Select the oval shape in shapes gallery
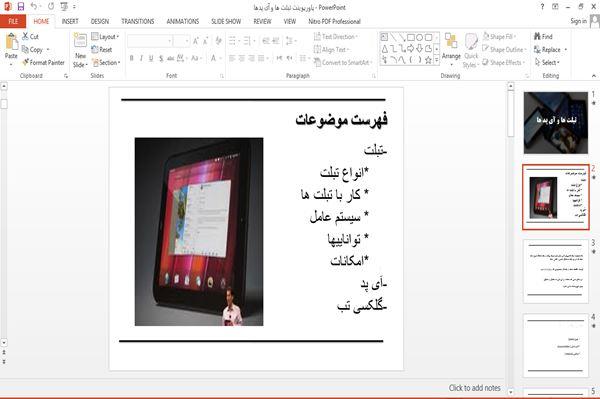Screen dimensions: 600x399 pyautogui.click(x=420, y=37)
